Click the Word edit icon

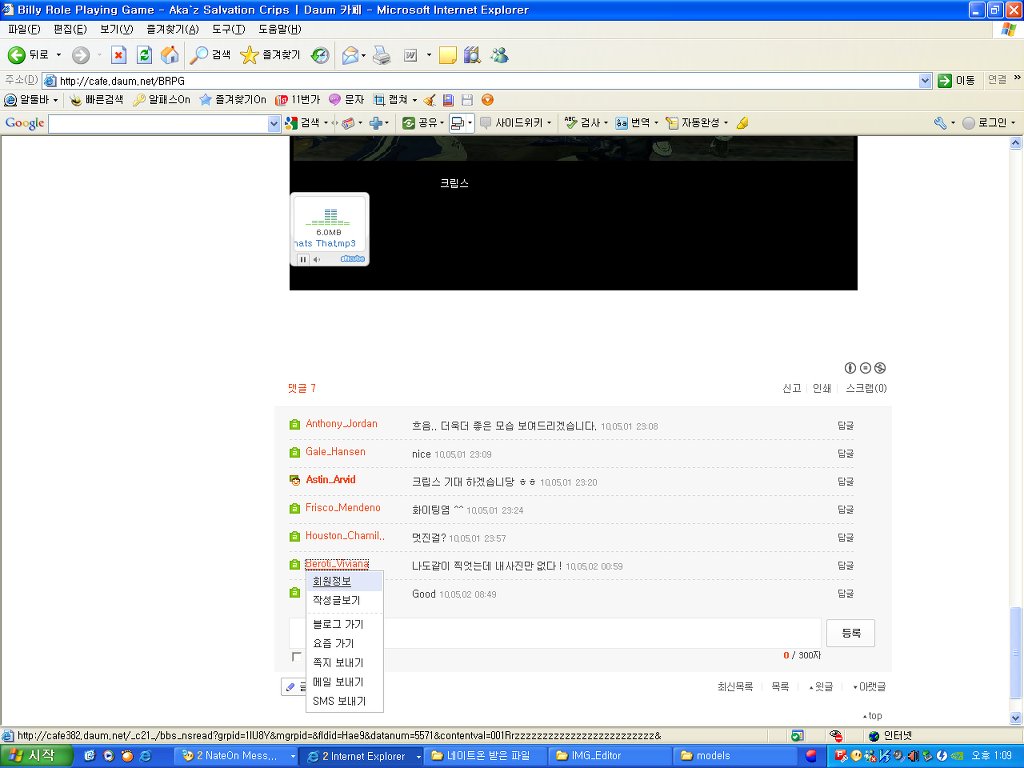(x=410, y=56)
